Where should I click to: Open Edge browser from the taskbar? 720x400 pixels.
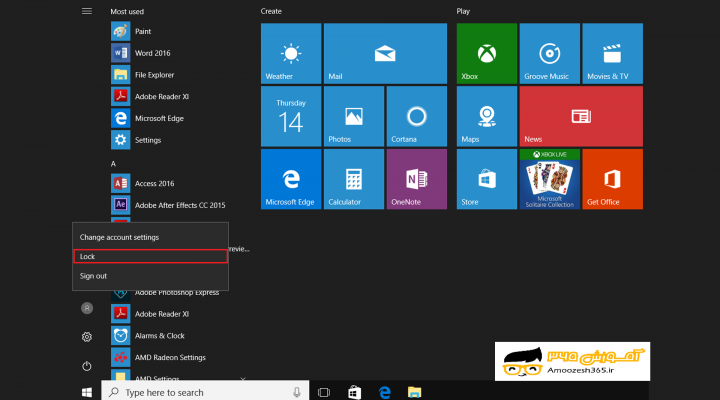click(384, 392)
